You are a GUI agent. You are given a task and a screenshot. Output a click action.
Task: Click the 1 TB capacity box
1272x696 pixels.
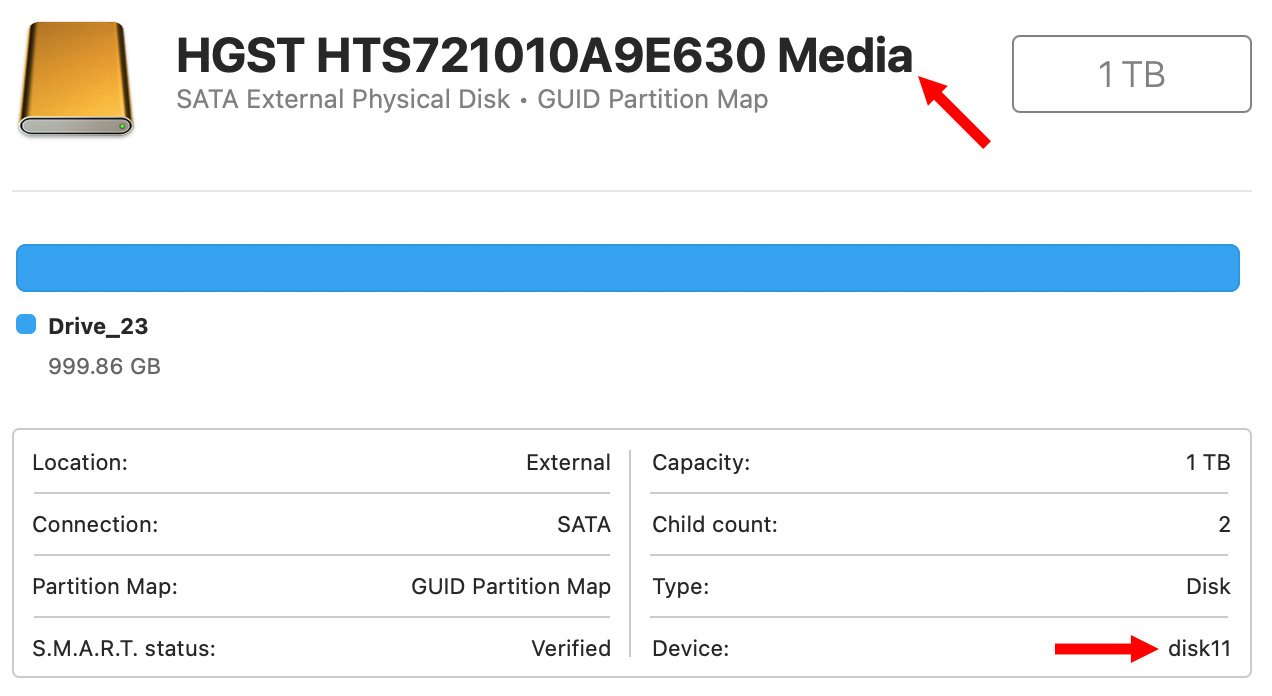1132,74
